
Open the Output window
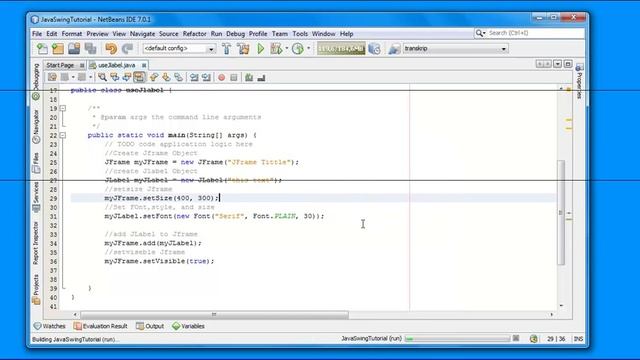(150, 326)
